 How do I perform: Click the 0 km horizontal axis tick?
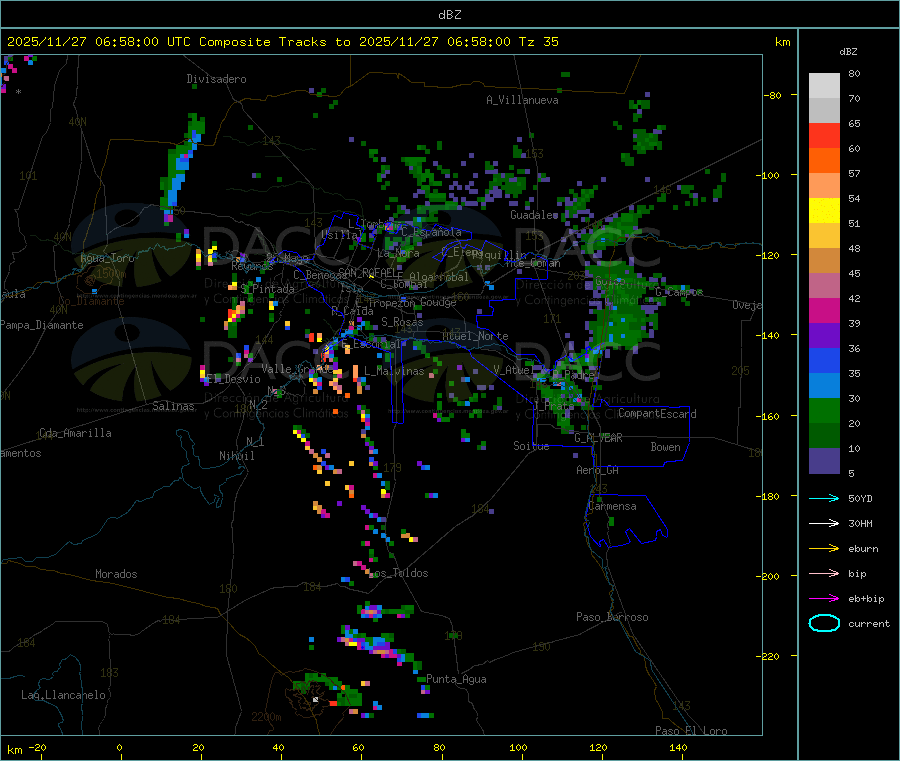[119, 747]
